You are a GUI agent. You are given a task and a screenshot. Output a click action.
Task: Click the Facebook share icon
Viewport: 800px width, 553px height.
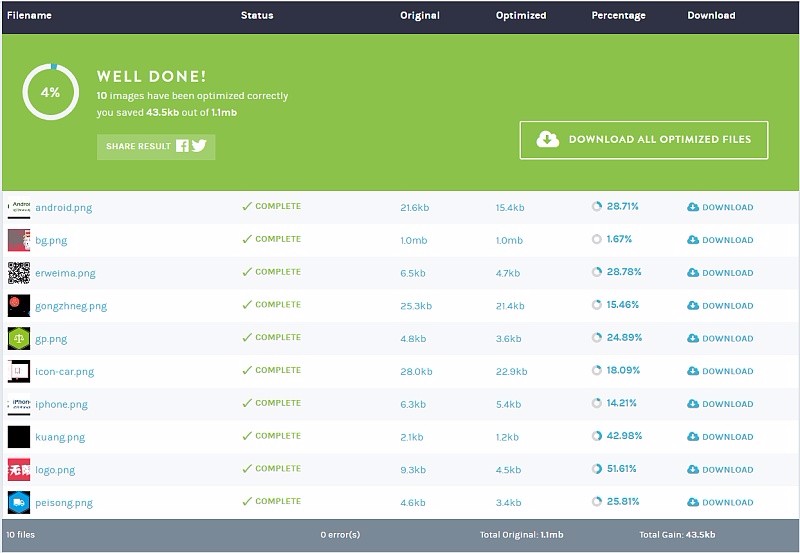click(182, 146)
